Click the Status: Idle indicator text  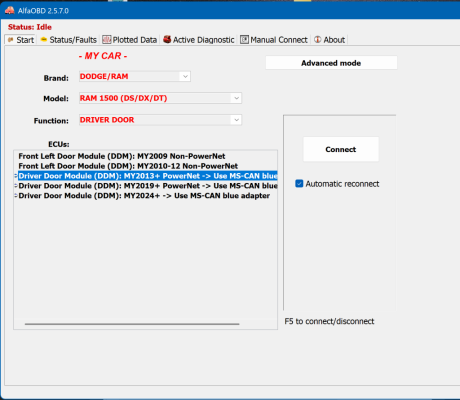pyautogui.click(x=30, y=27)
